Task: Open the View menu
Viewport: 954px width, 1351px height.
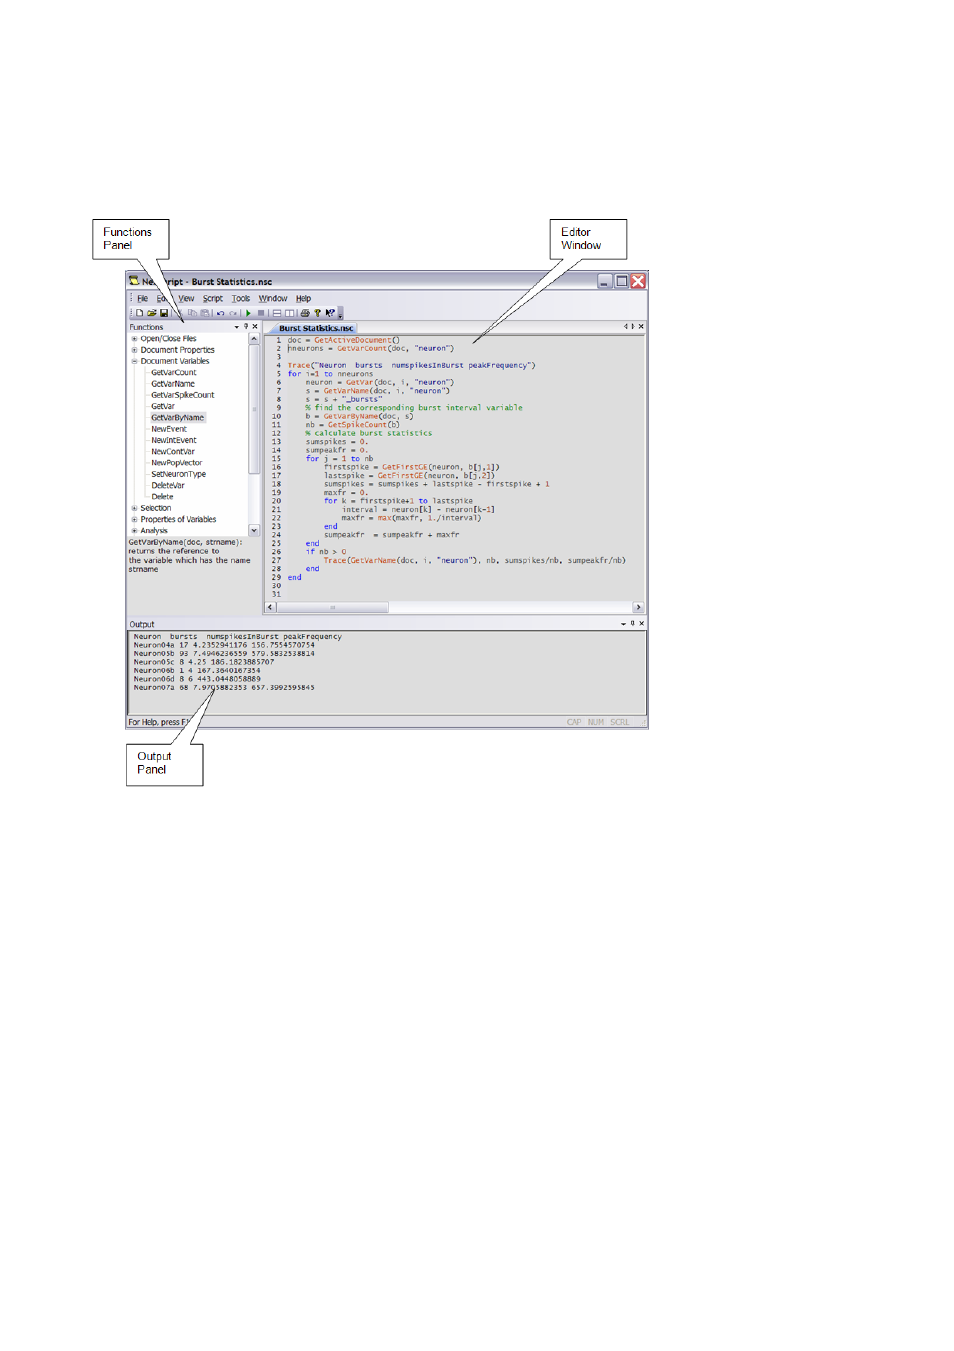Action: 186,298
